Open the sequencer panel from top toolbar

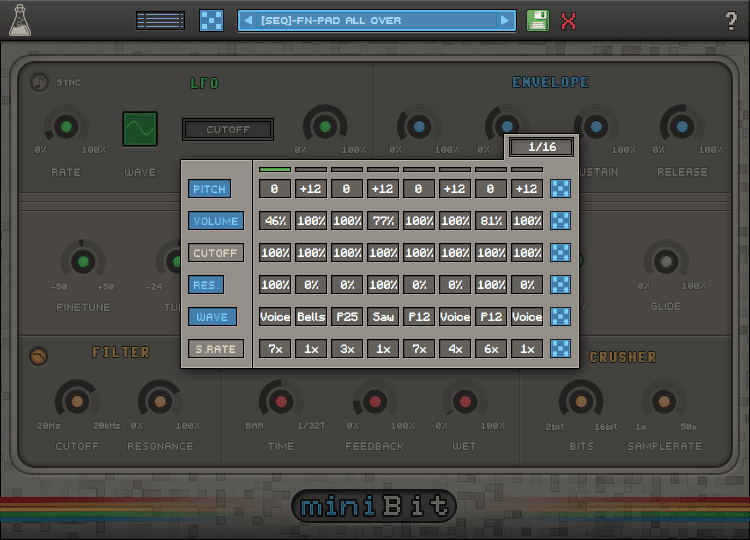tap(160, 21)
